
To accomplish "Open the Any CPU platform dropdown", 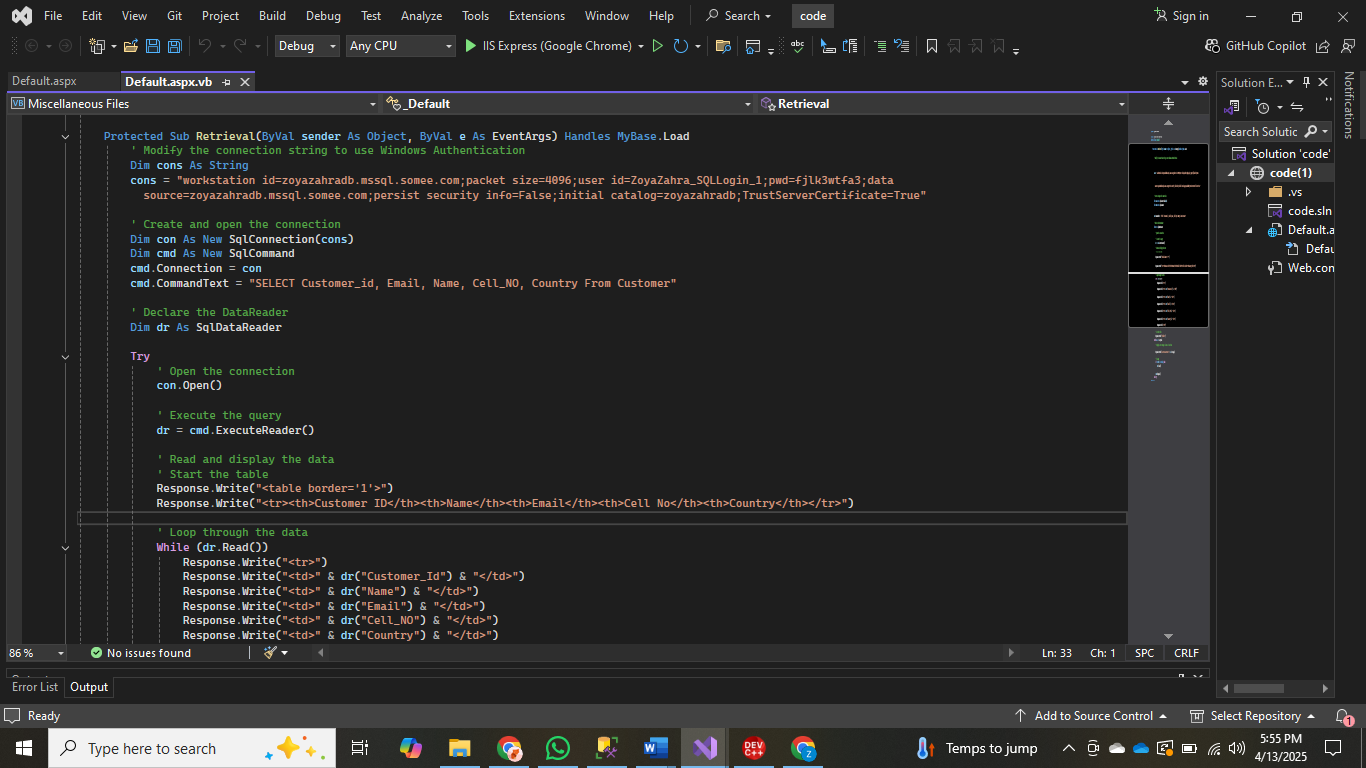I will coord(401,46).
